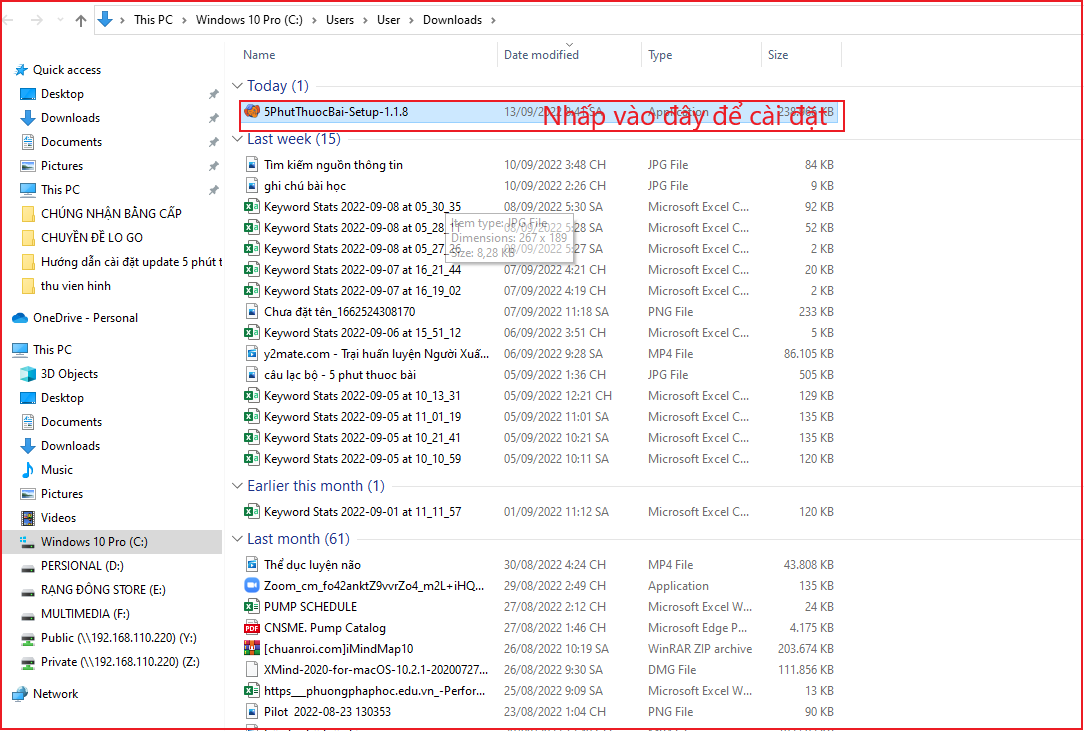Open Network at the bottom of the sidebar

pyautogui.click(x=56, y=693)
